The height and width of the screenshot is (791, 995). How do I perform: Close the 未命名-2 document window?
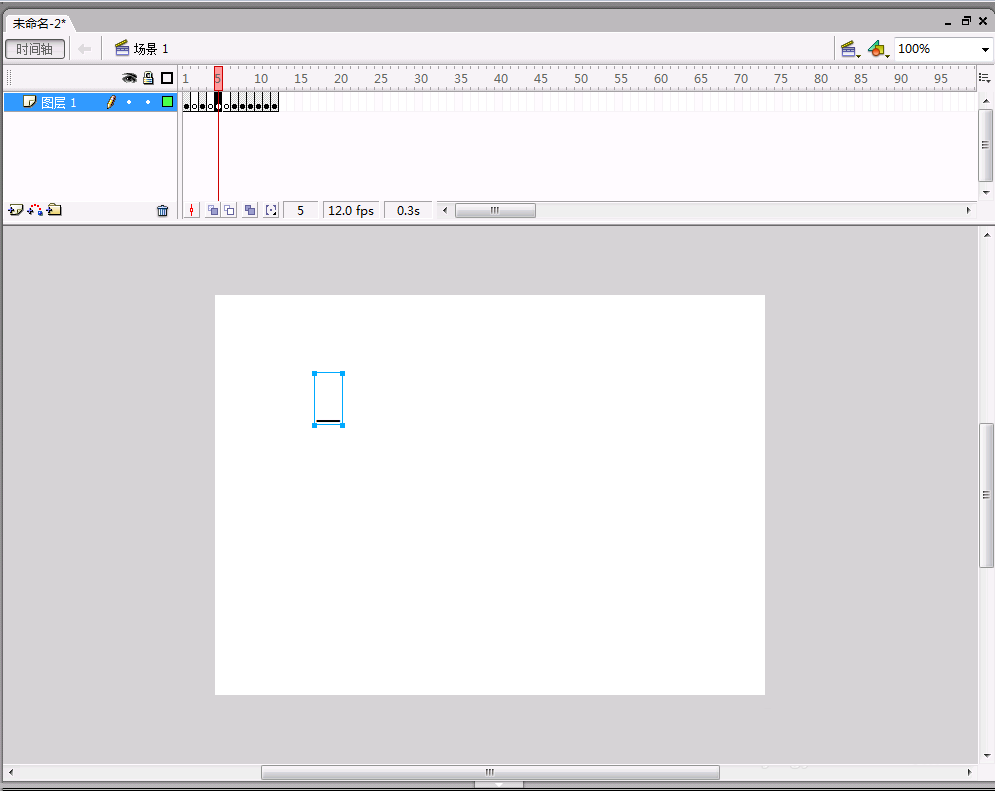(x=983, y=21)
